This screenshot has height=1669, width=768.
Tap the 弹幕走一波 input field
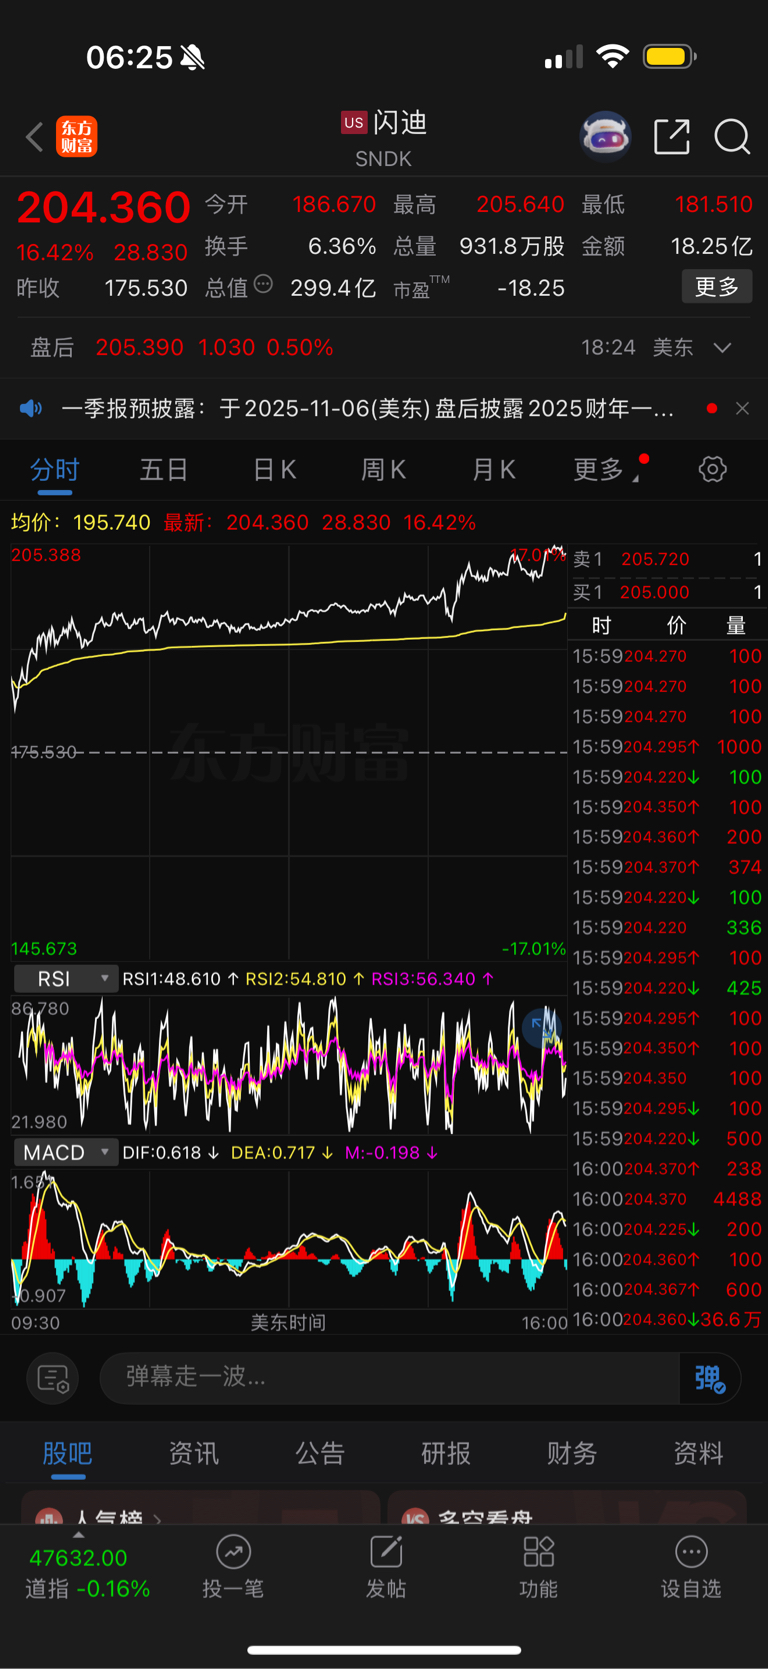[390, 1379]
